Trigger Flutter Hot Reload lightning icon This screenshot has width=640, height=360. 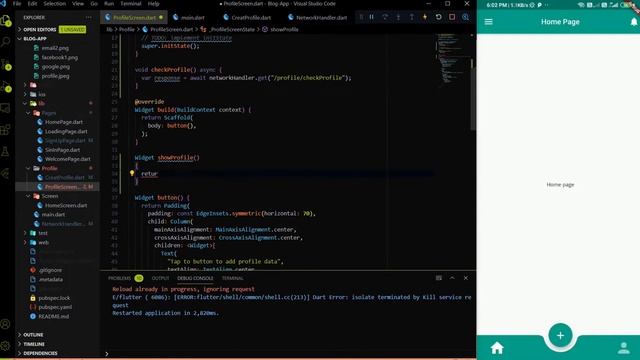pyautogui.click(x=425, y=17)
